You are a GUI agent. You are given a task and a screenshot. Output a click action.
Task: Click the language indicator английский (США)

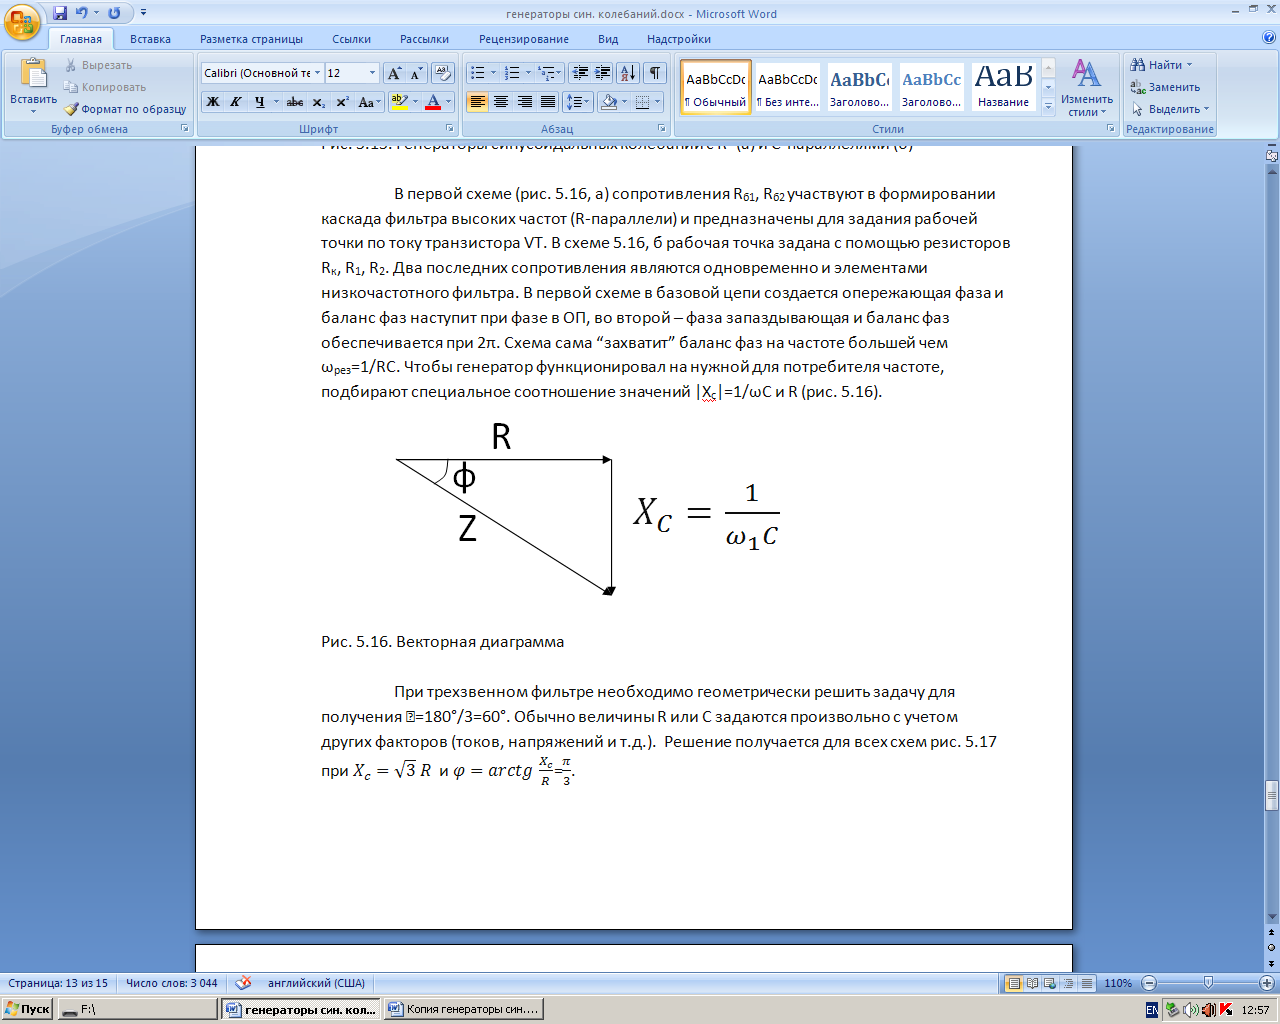316,983
